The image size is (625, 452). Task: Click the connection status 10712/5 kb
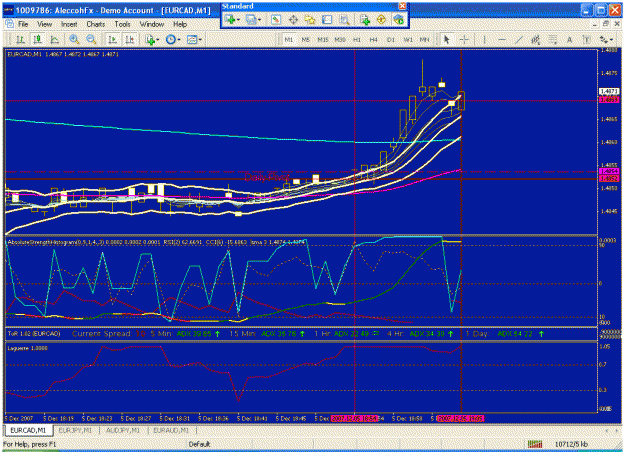point(571,444)
